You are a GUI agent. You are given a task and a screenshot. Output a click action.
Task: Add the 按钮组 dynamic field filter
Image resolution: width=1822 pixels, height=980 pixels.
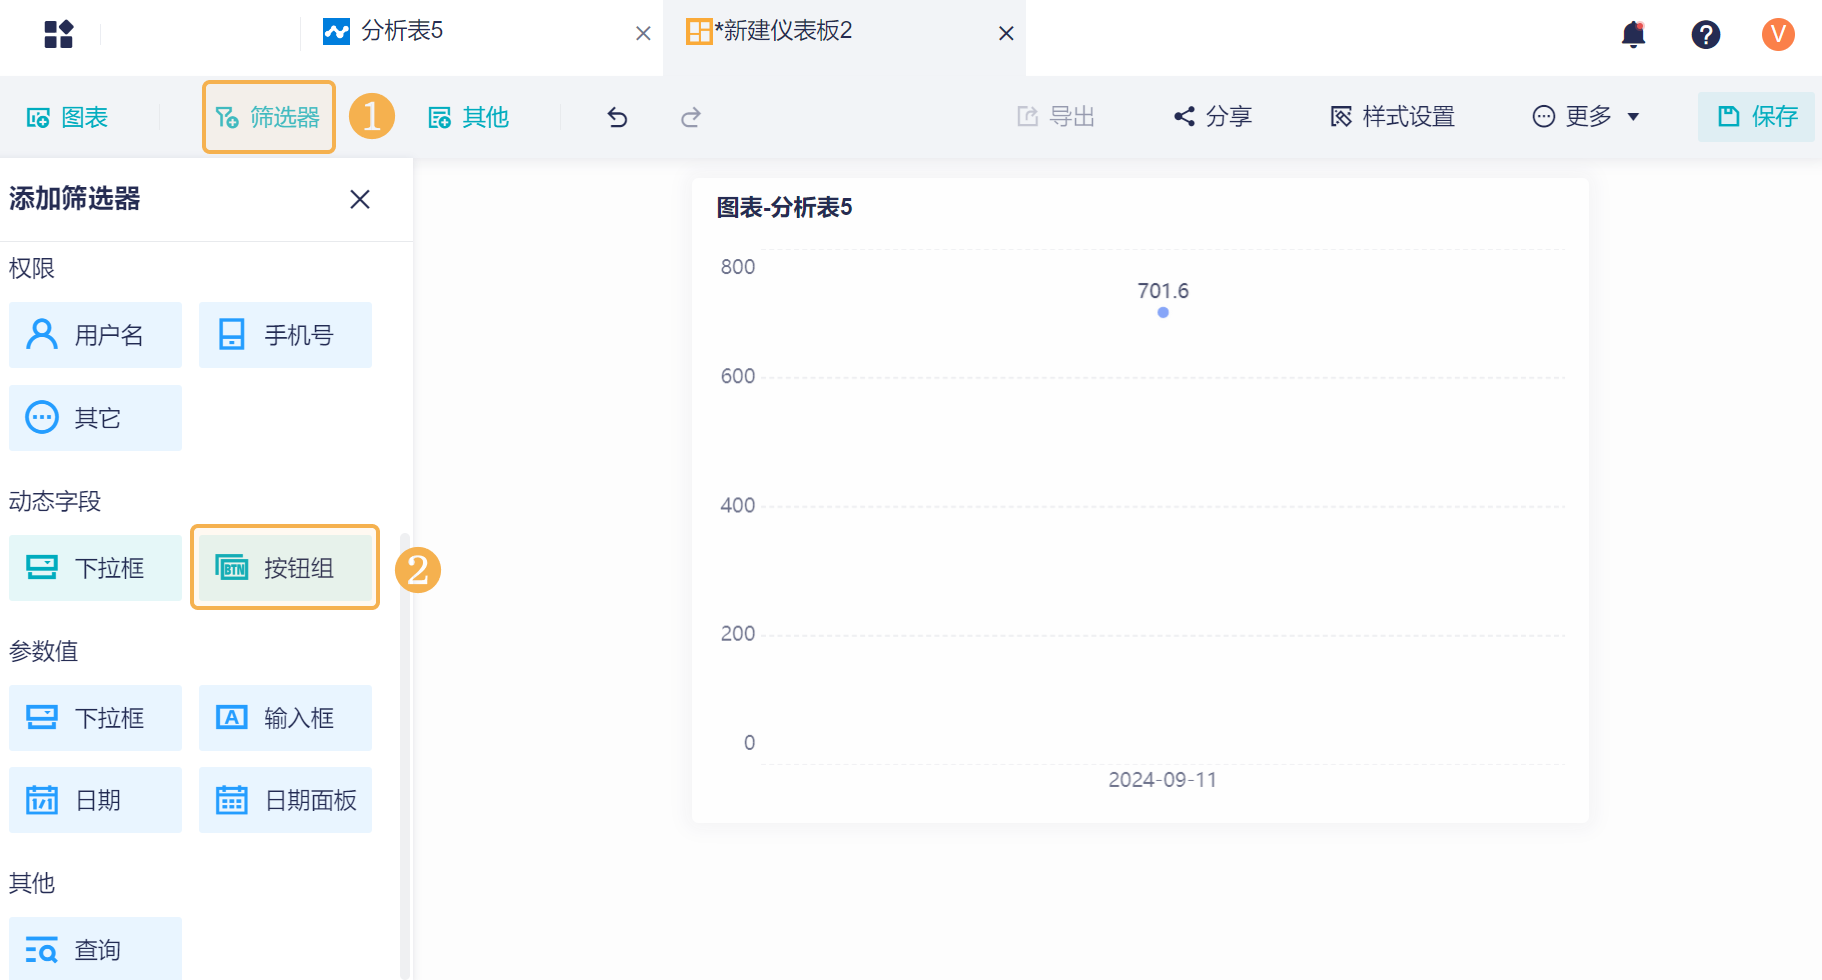click(x=285, y=568)
